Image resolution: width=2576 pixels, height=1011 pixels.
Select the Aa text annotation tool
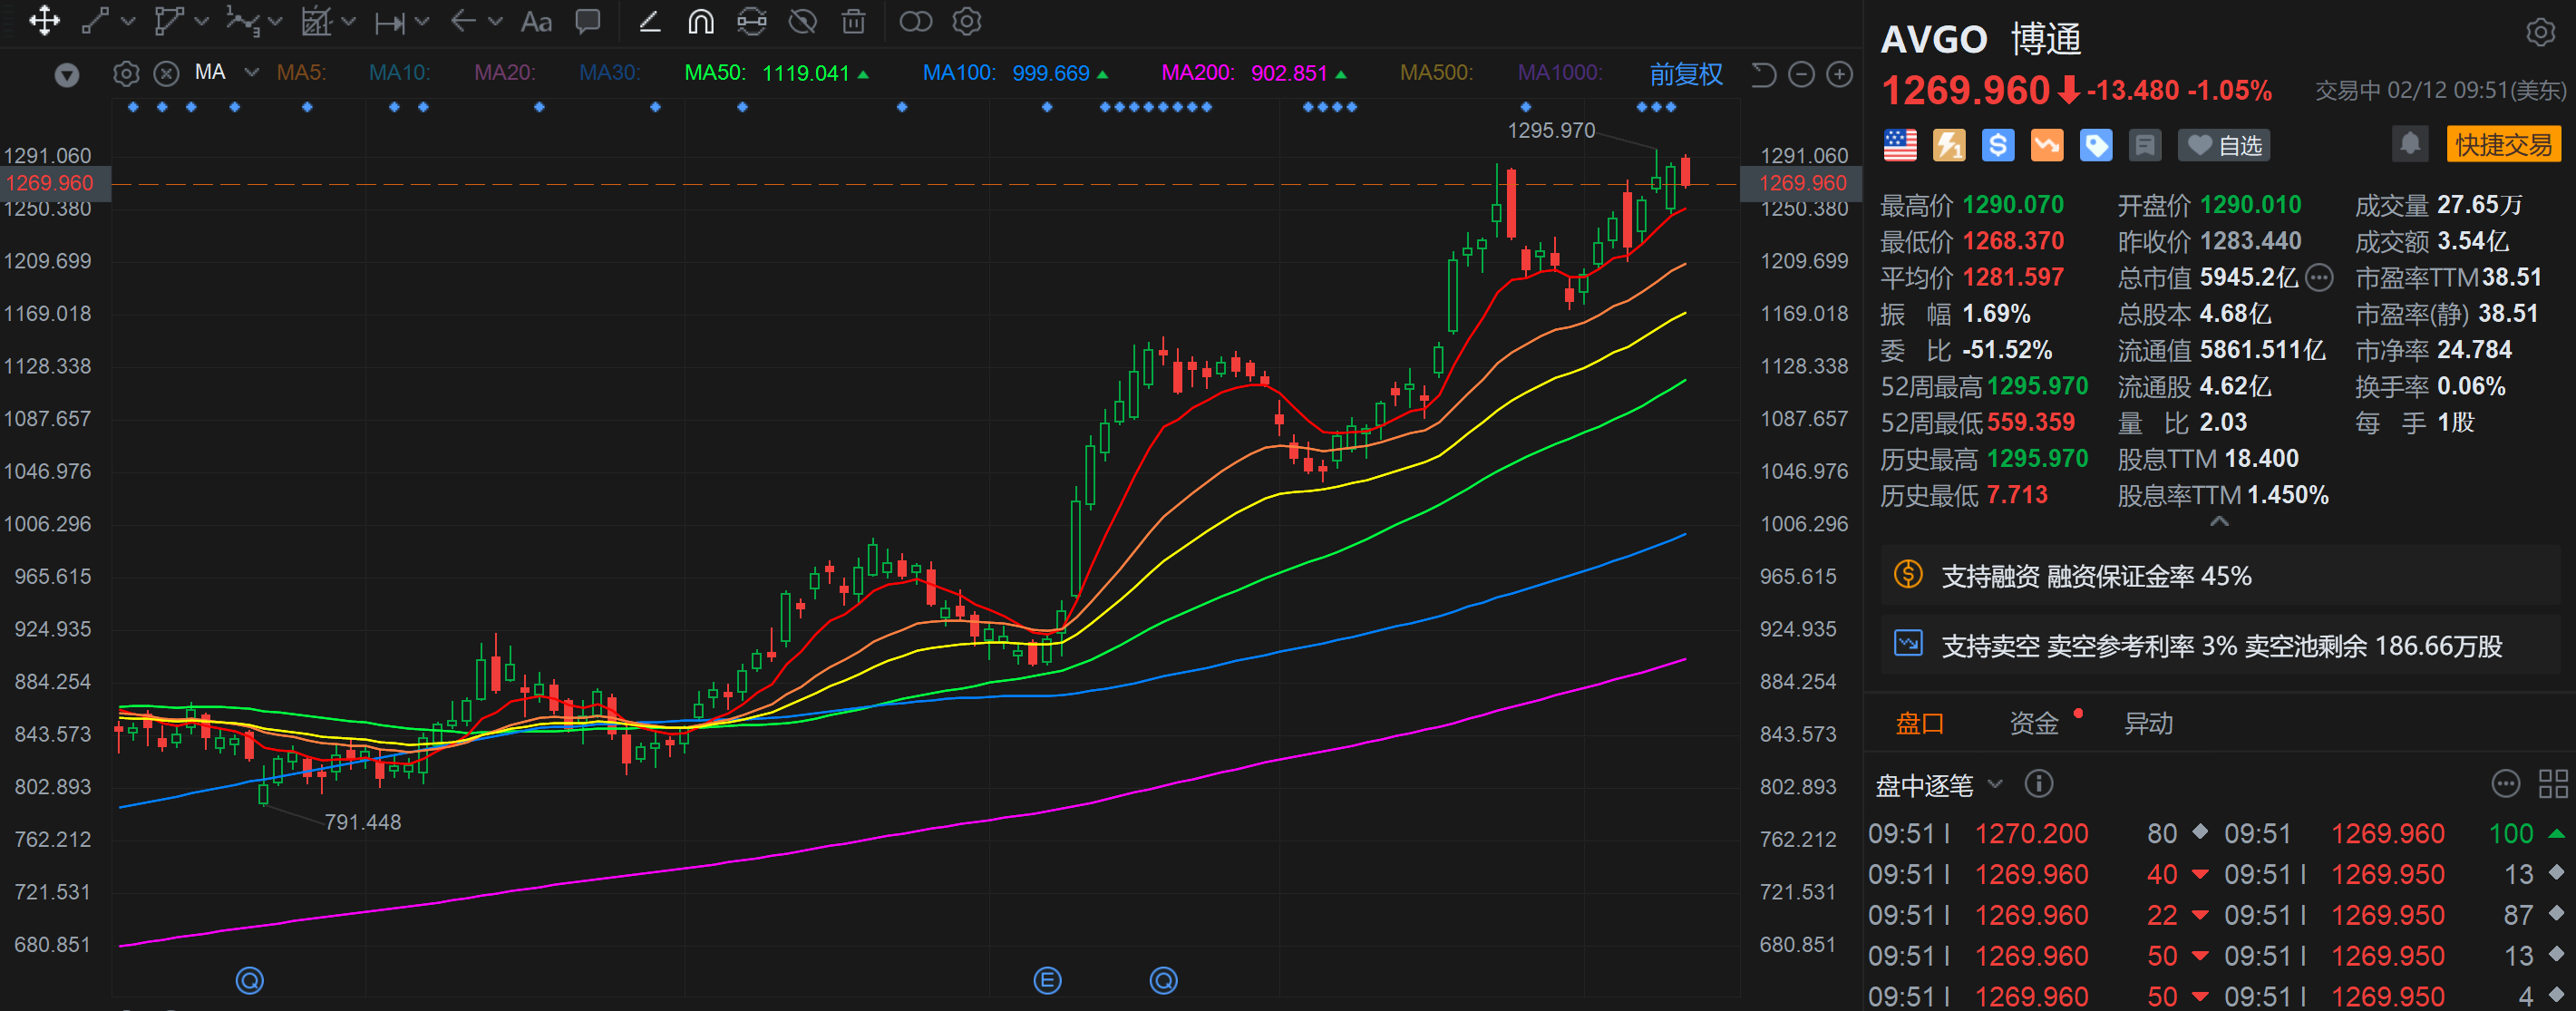click(x=536, y=21)
